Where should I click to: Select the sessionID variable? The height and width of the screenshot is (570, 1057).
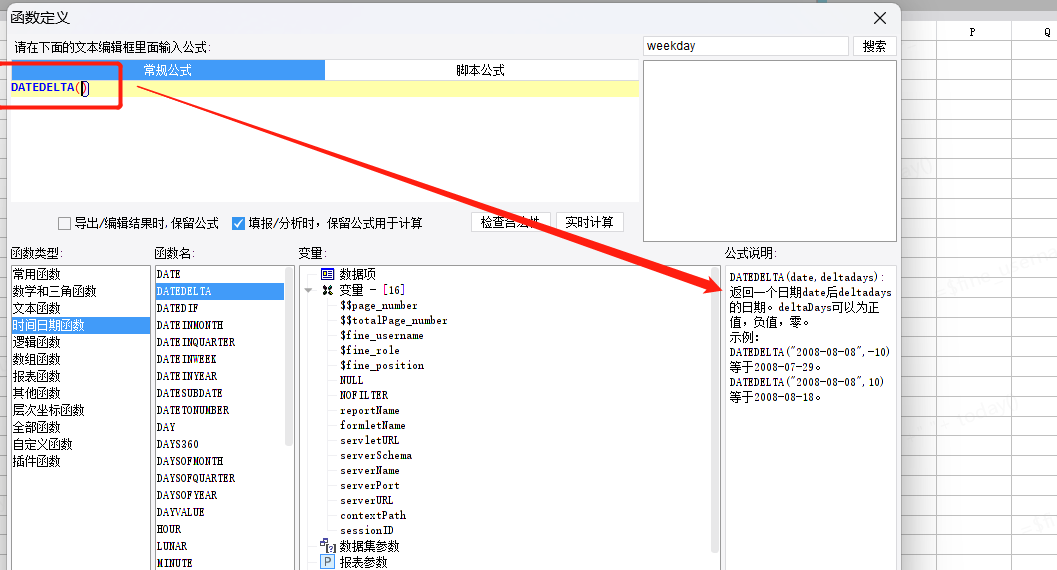coord(367,530)
